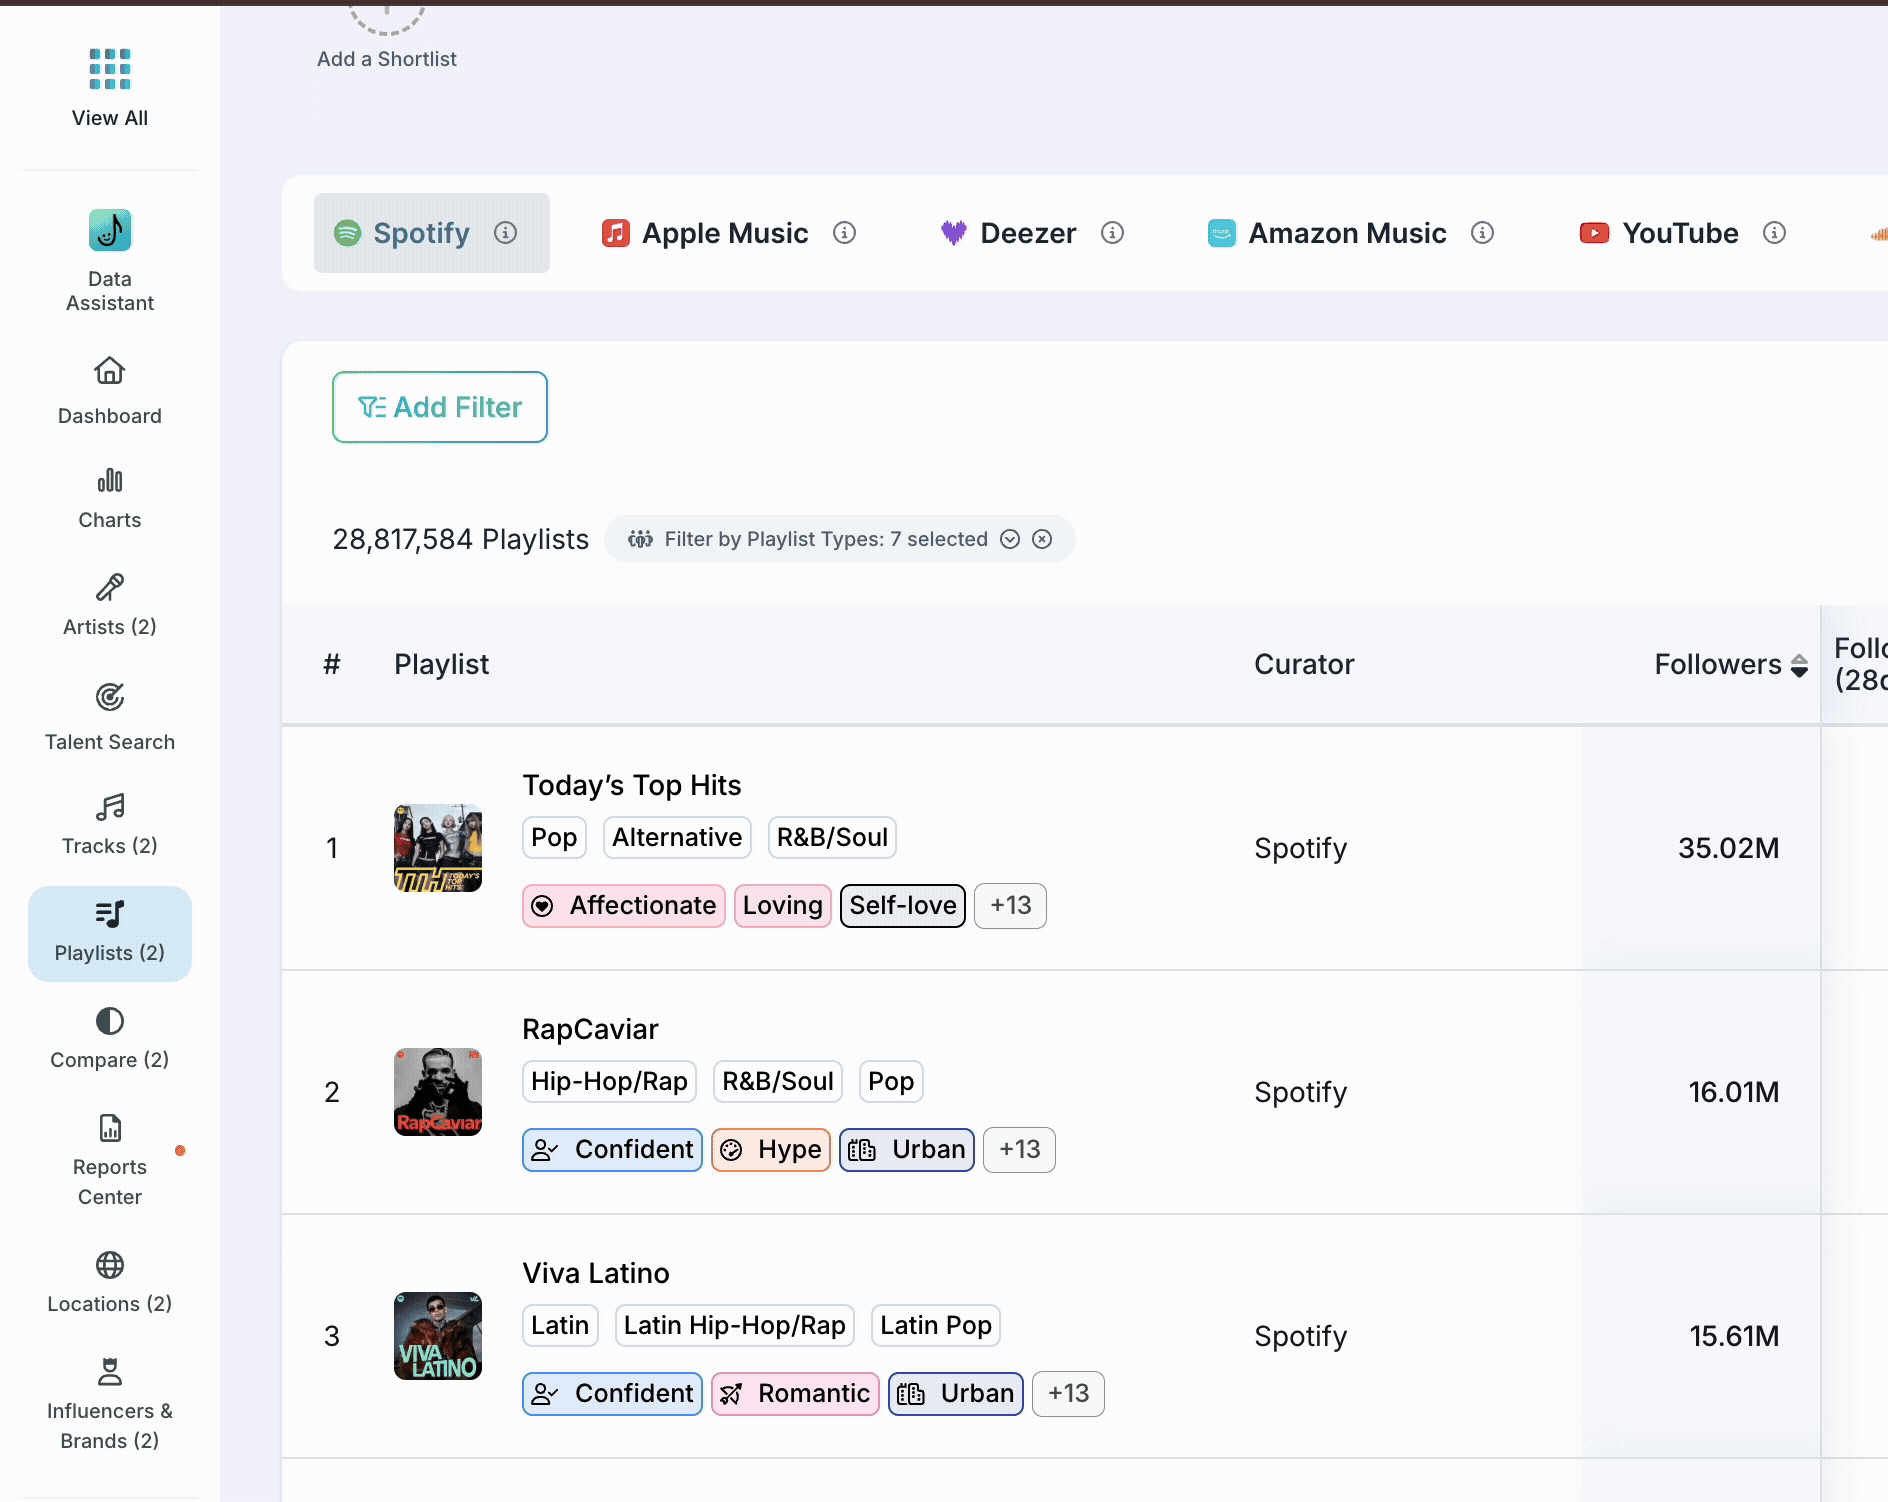Click the Hip-Hop/Rap genre tag
This screenshot has height=1502, width=1888.
coord(609,1081)
